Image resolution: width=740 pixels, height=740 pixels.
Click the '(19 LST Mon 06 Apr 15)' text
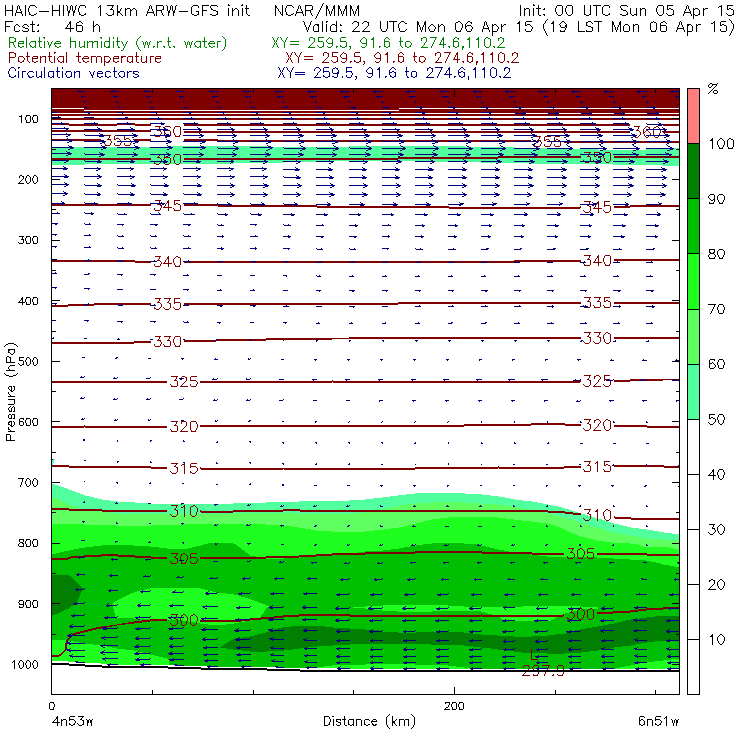point(639,27)
